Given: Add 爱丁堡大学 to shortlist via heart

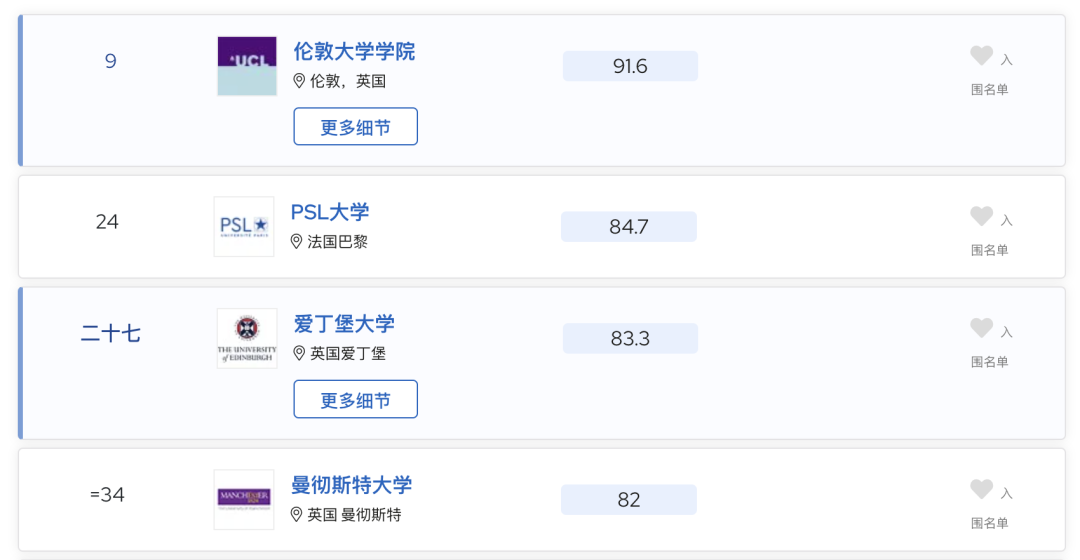Looking at the screenshot, I should point(982,328).
